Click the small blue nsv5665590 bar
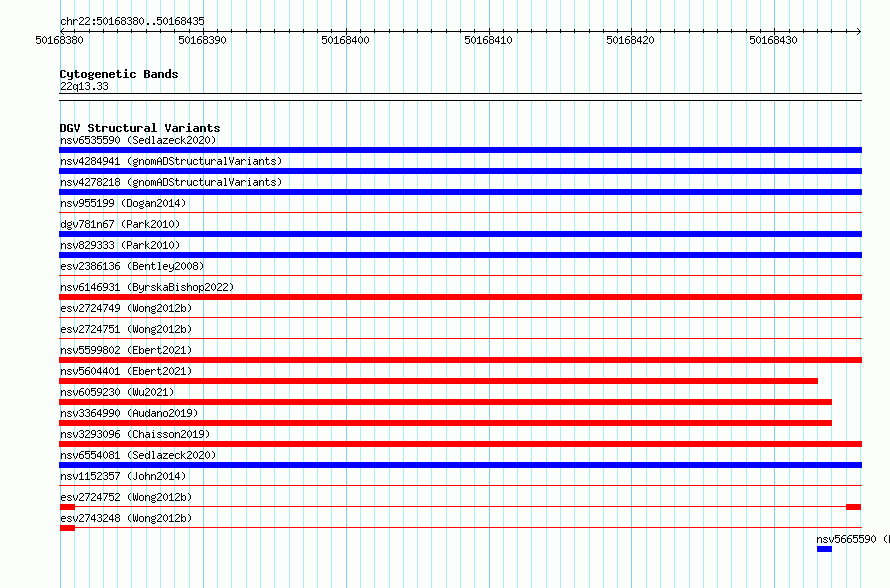 point(824,549)
